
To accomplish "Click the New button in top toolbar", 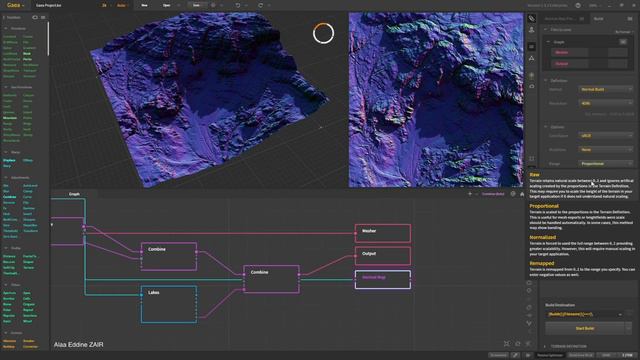I will 144,5.
